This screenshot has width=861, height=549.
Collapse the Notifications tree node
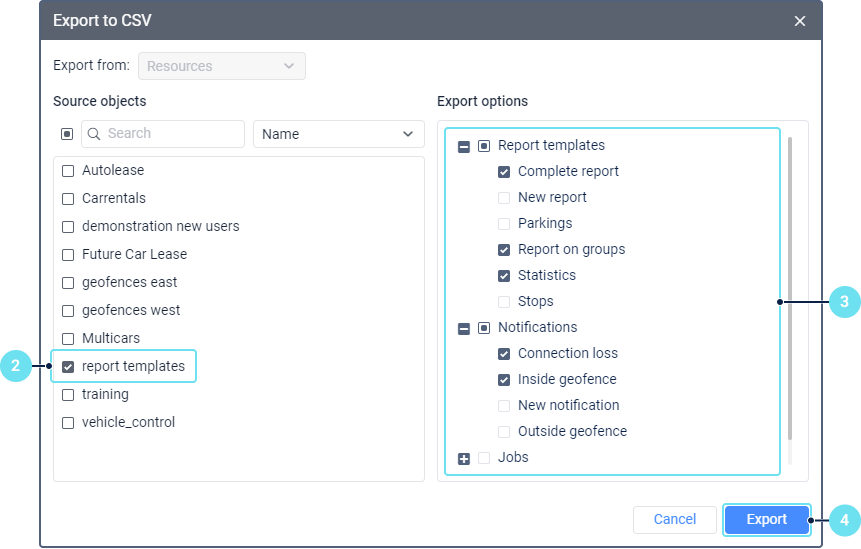point(464,328)
